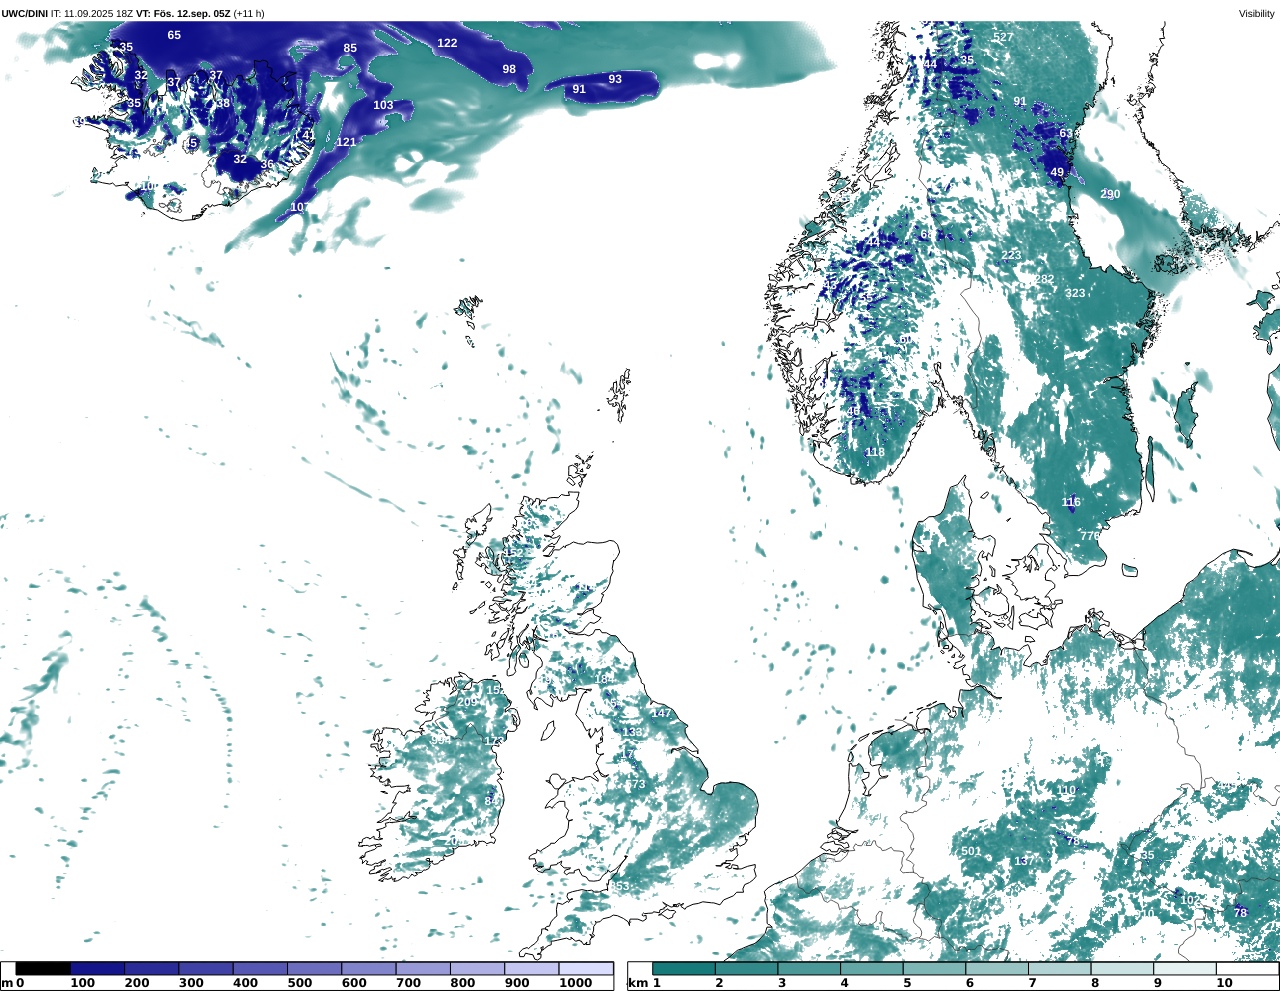Click the value '853' in southern England
Viewport: 1280px width, 991px height.
(620, 886)
